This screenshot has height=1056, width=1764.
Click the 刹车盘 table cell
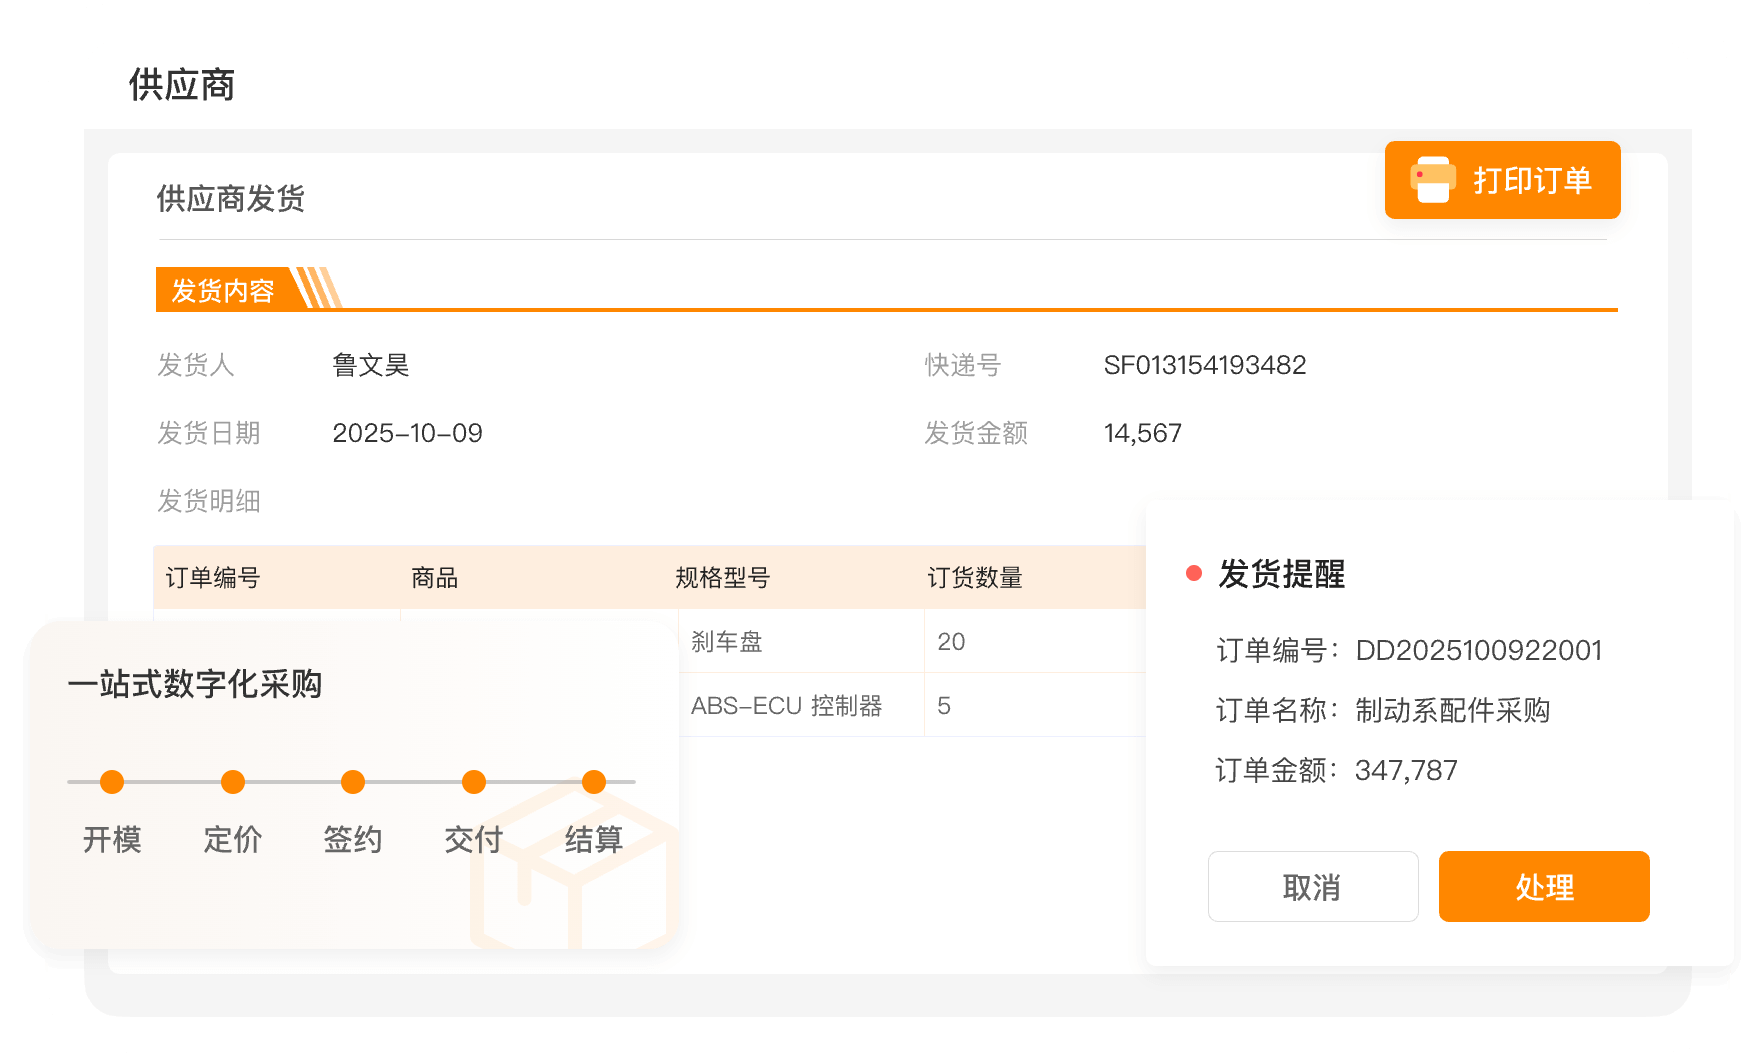(x=727, y=642)
